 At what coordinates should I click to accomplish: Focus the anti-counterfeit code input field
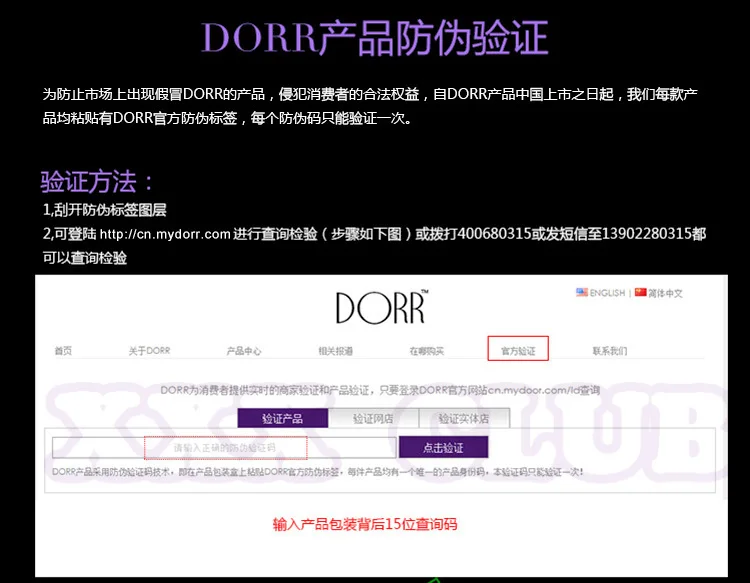(224, 448)
